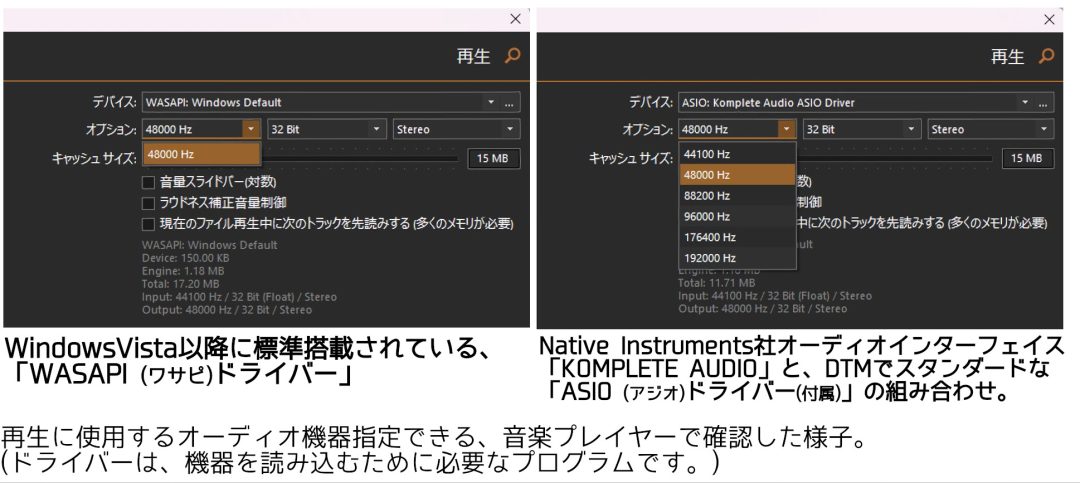1080x483 pixels.
Task: Click the キャッシュ サイズ label in WASAPI window
Action: [x=94, y=158]
